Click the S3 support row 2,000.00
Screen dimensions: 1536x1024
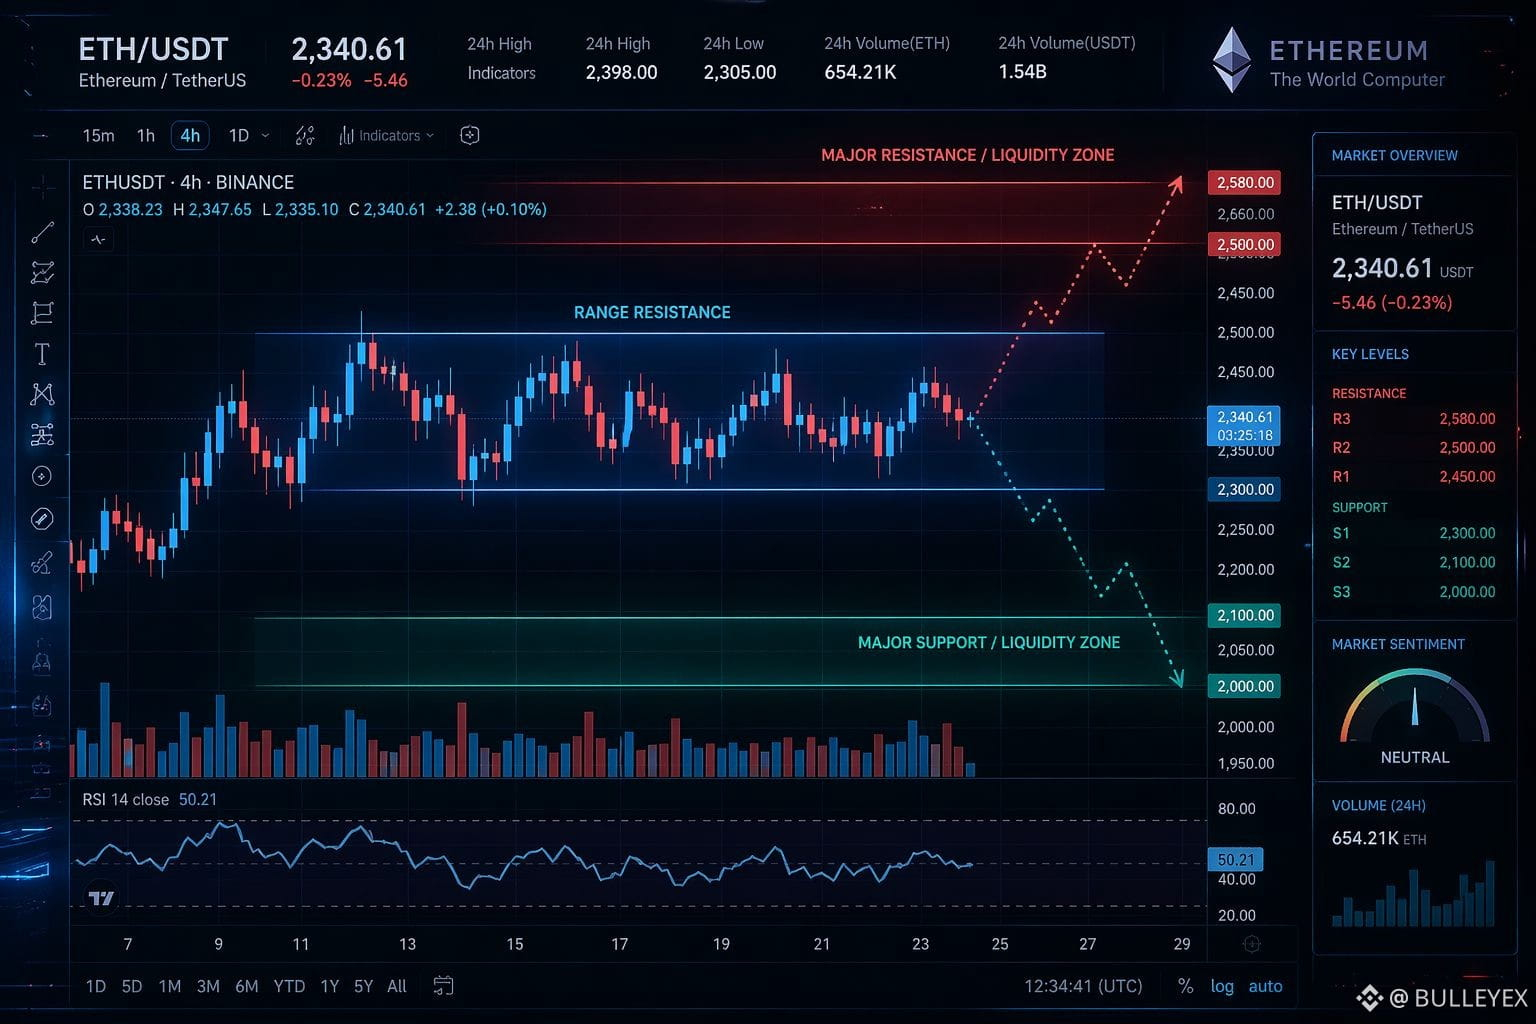tap(1414, 591)
